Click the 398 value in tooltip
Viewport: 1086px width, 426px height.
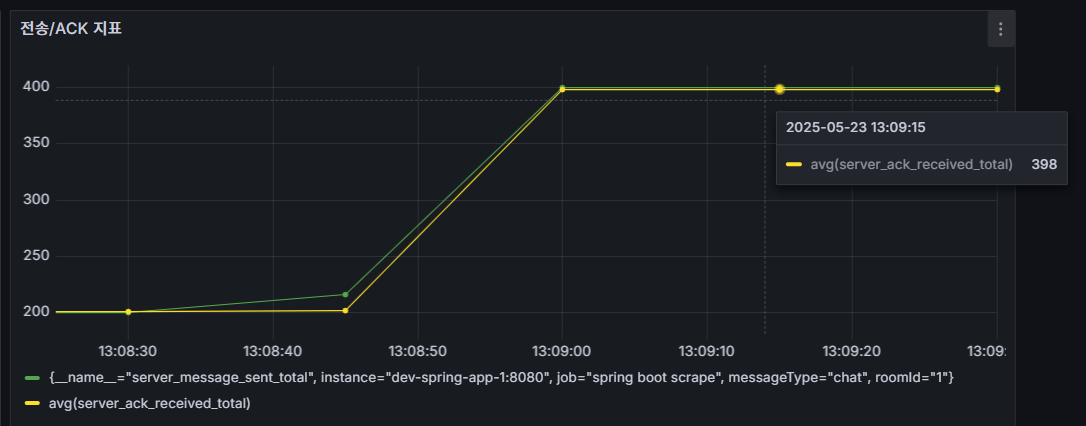tap(1044, 164)
